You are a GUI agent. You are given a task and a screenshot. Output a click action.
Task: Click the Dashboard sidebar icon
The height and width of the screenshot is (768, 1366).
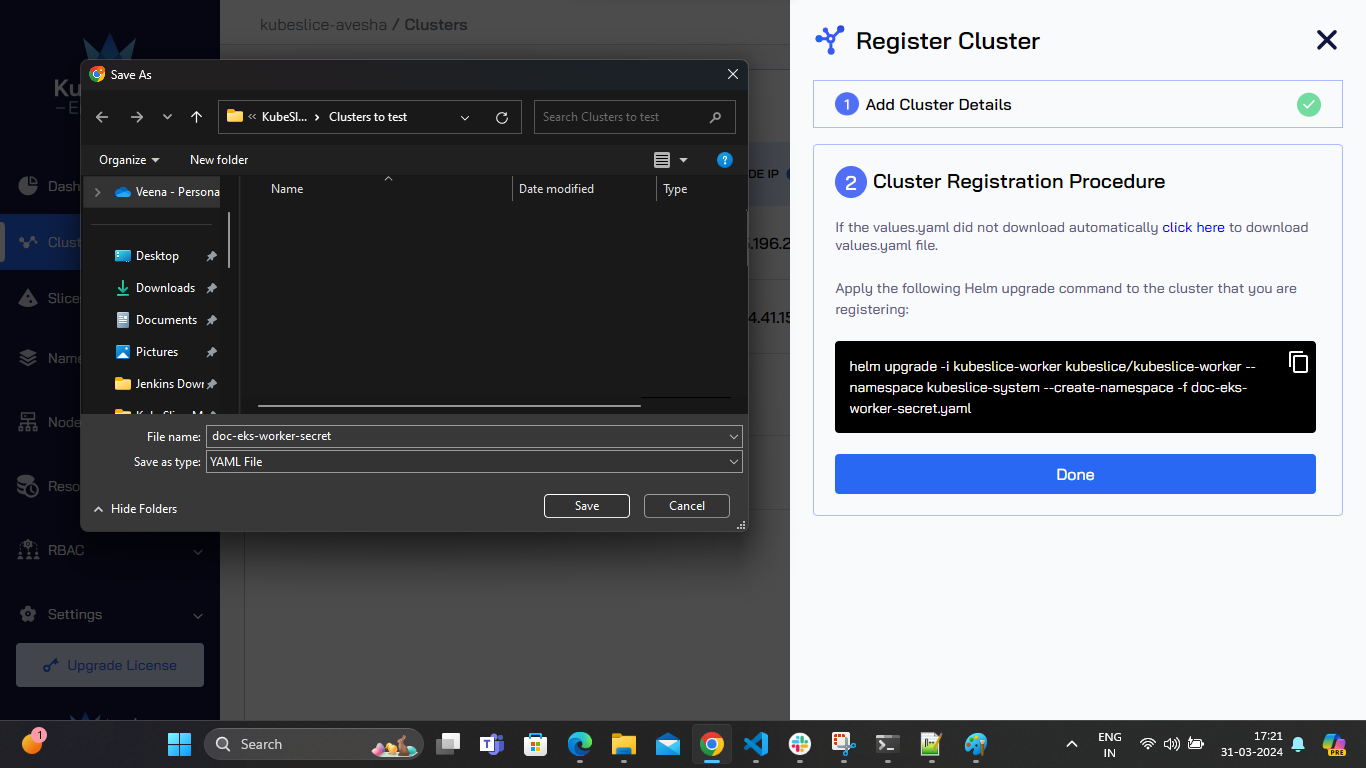tap(29, 186)
